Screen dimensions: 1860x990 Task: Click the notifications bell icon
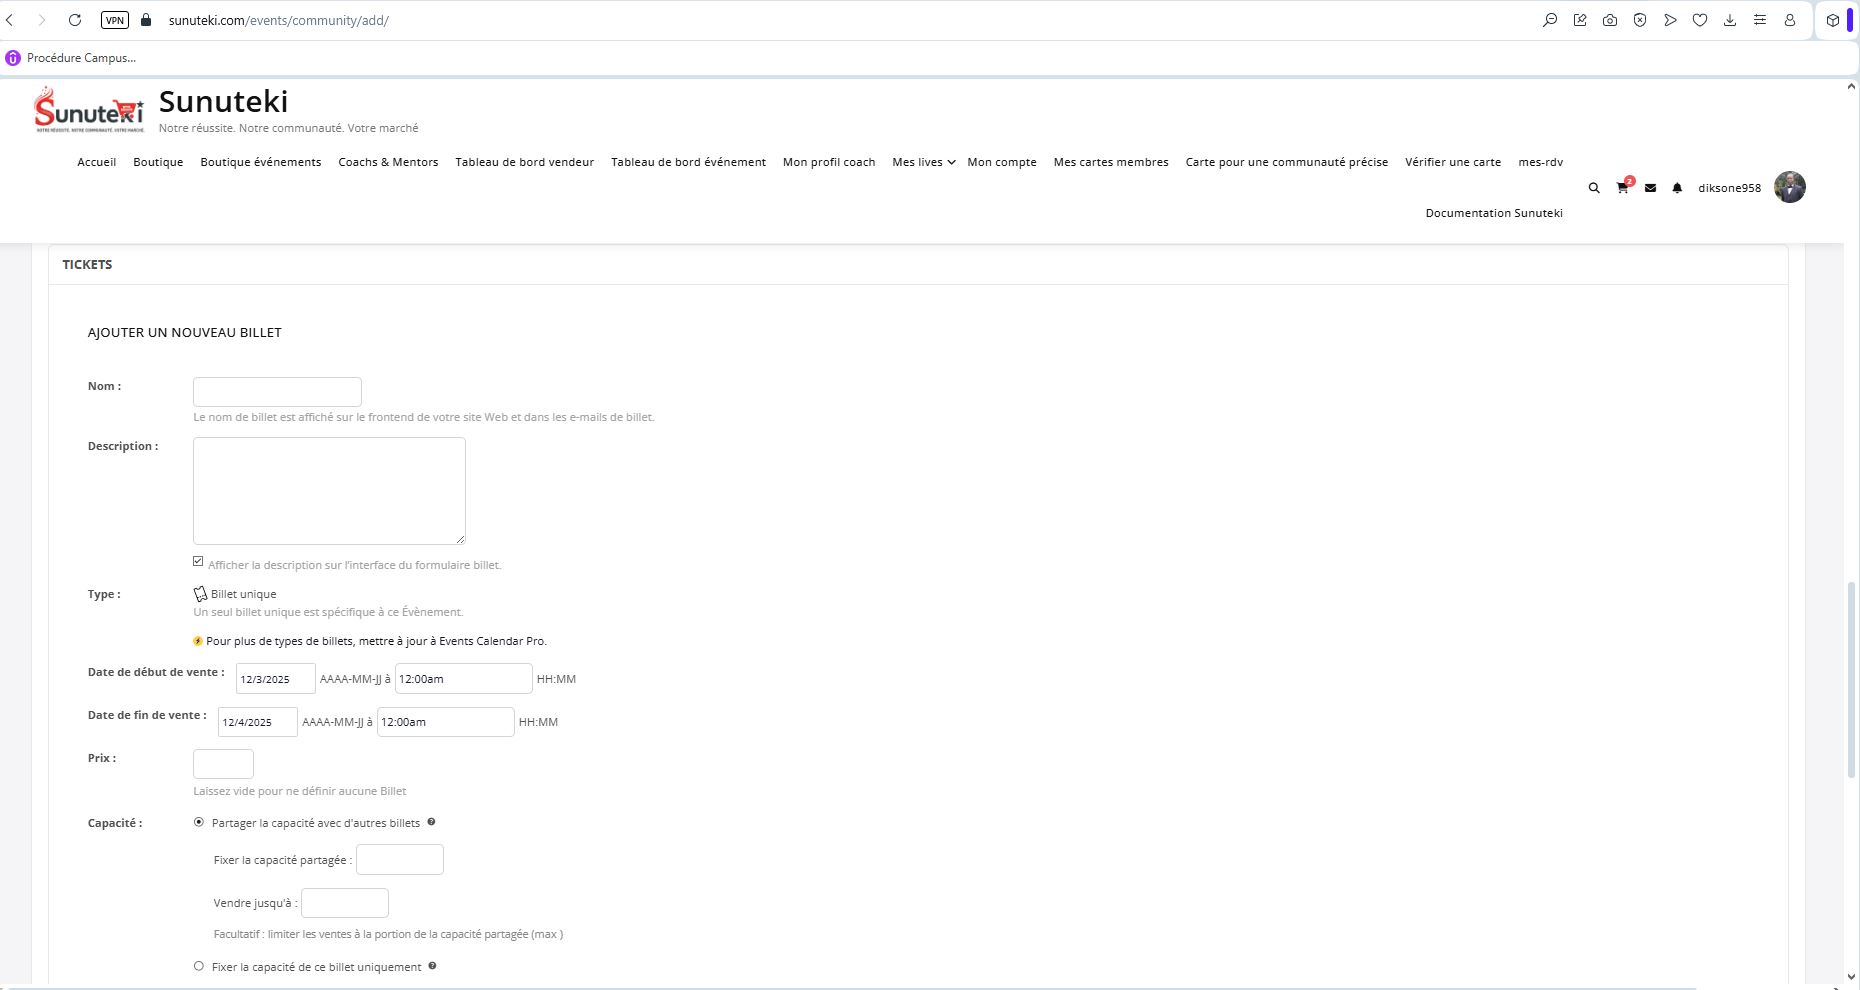(1677, 188)
